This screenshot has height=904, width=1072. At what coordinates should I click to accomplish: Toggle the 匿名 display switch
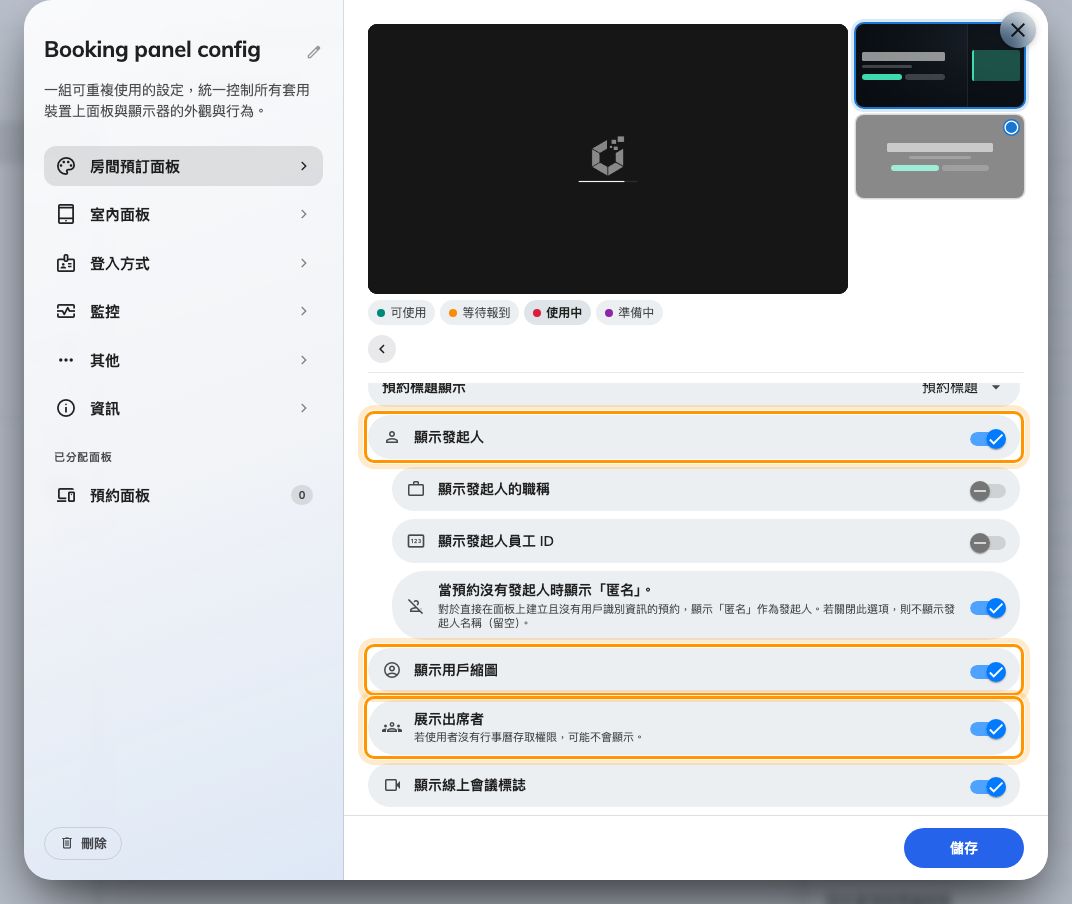coord(988,608)
